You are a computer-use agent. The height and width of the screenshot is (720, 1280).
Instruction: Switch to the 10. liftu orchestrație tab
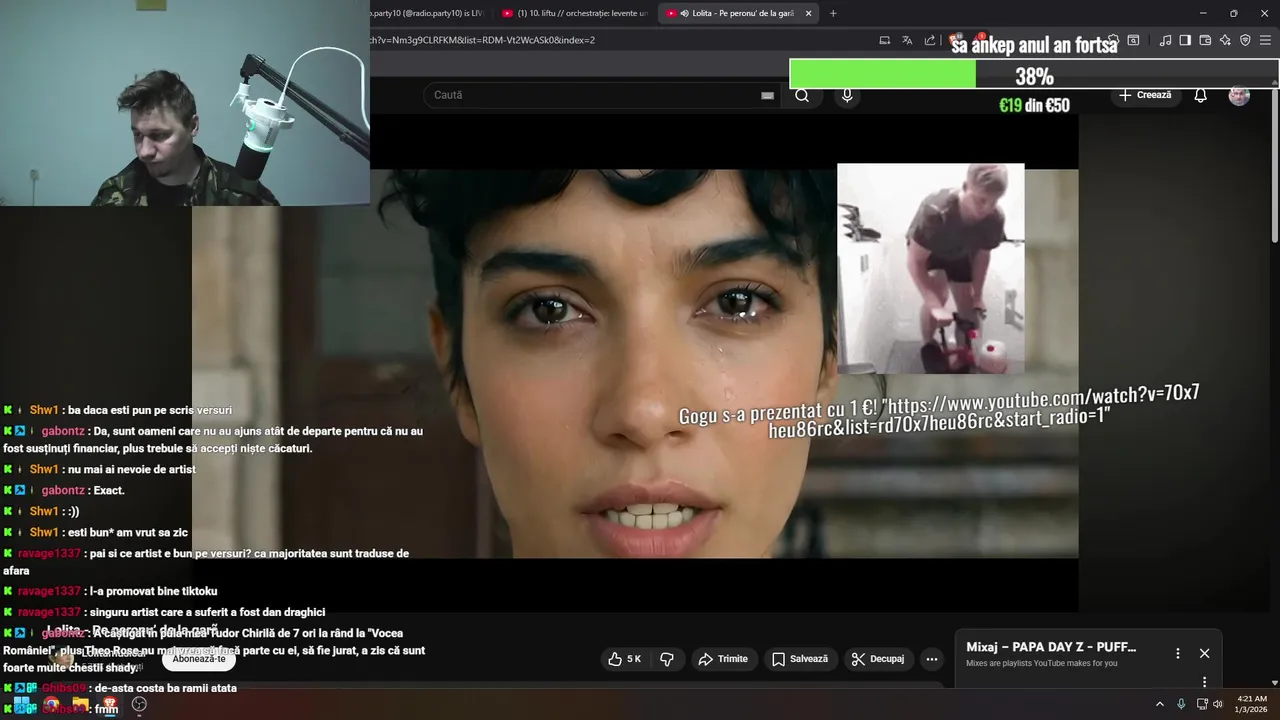click(574, 13)
